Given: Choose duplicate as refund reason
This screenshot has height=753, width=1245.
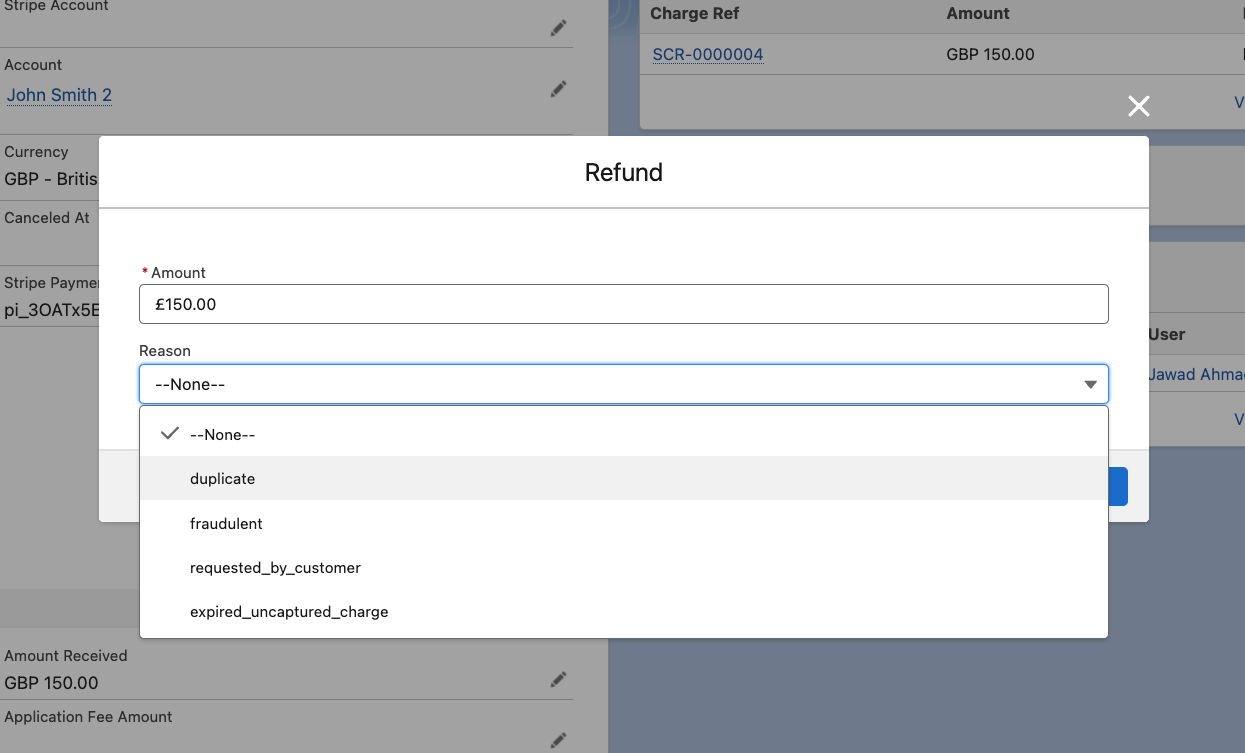Looking at the screenshot, I should [x=222, y=479].
